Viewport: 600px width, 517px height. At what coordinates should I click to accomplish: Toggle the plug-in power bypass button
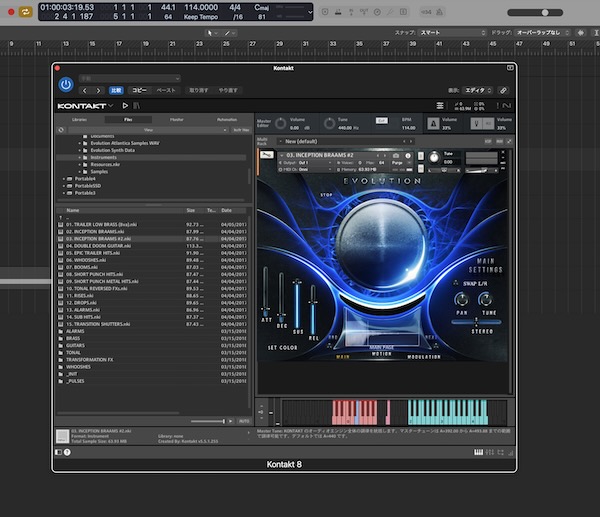coord(66,85)
